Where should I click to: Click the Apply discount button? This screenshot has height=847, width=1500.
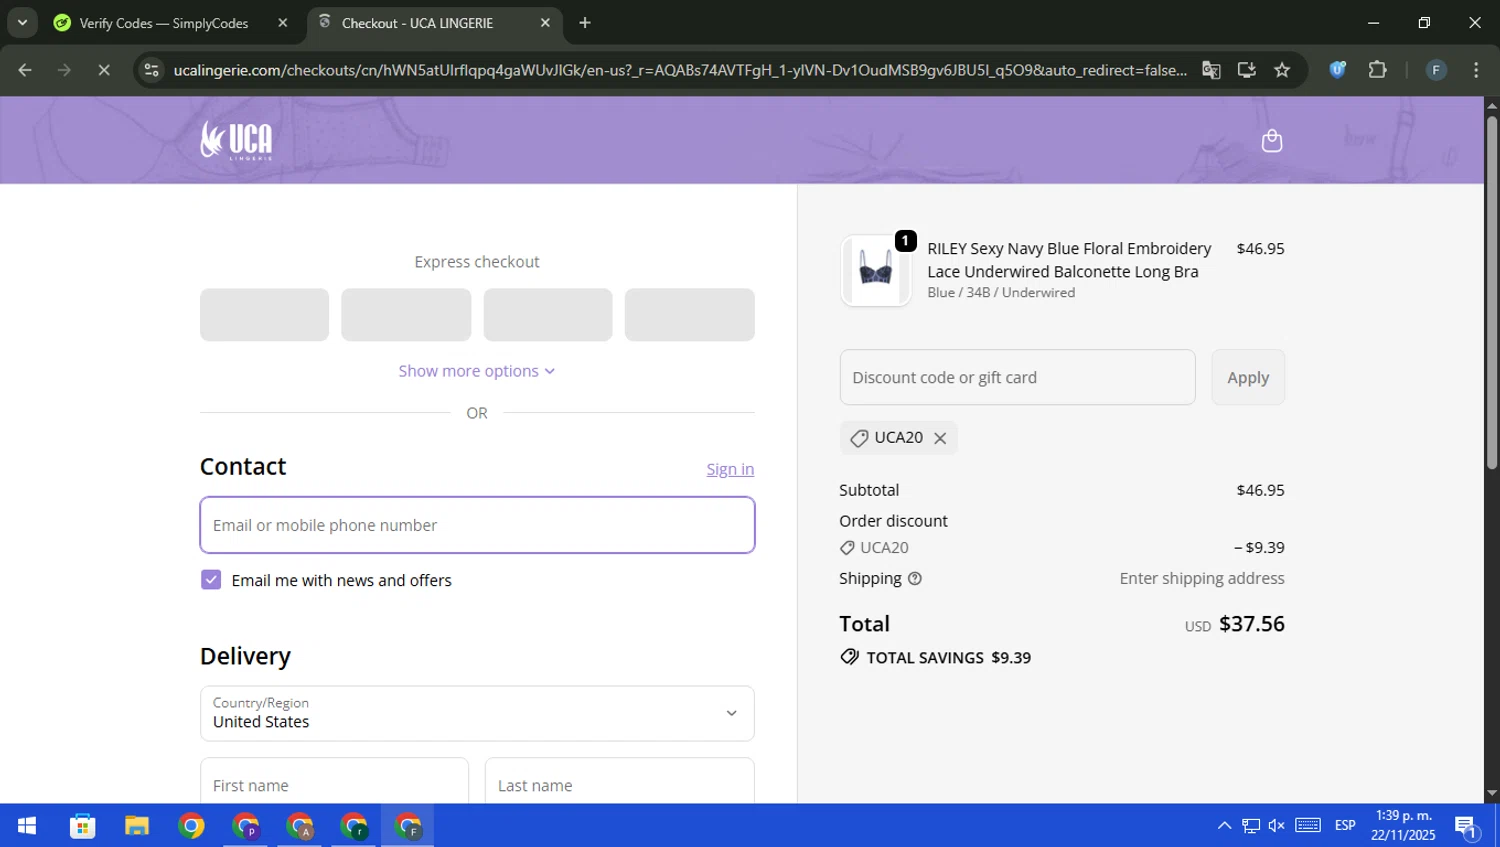point(1248,377)
